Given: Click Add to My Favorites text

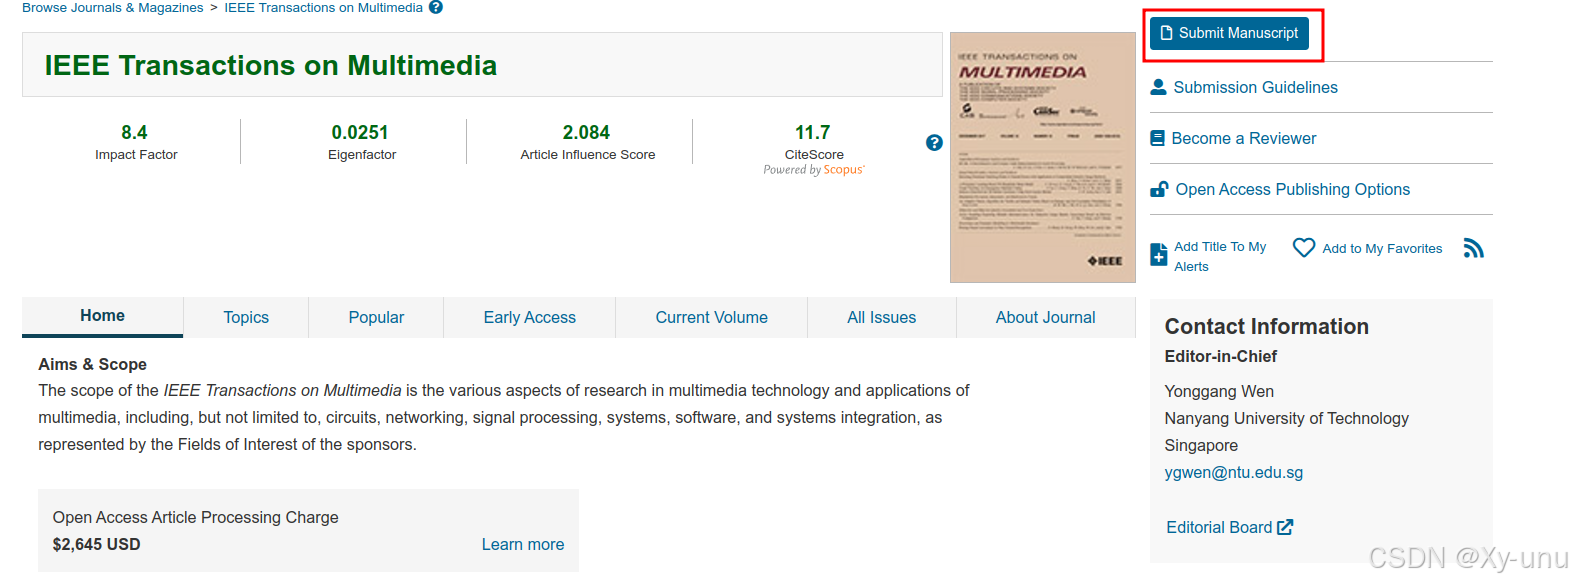Looking at the screenshot, I should [1382, 248].
